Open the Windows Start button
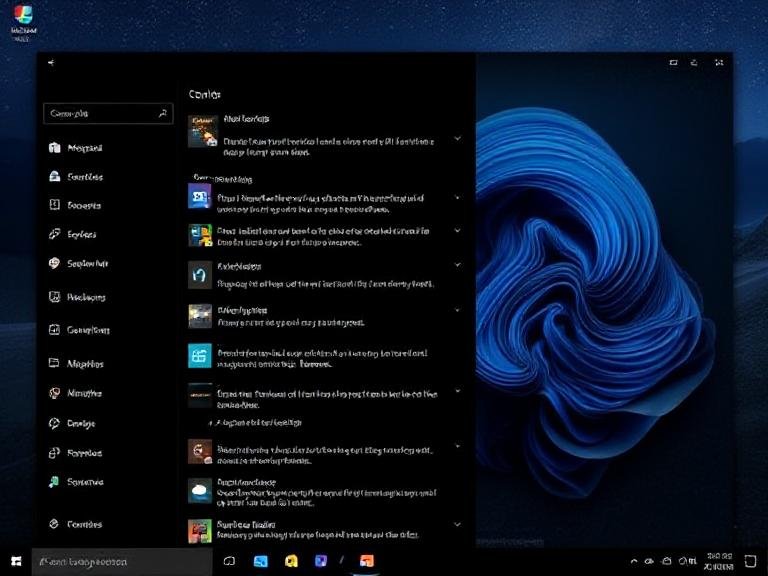Screen dimensions: 768x576 click(x=16, y=561)
